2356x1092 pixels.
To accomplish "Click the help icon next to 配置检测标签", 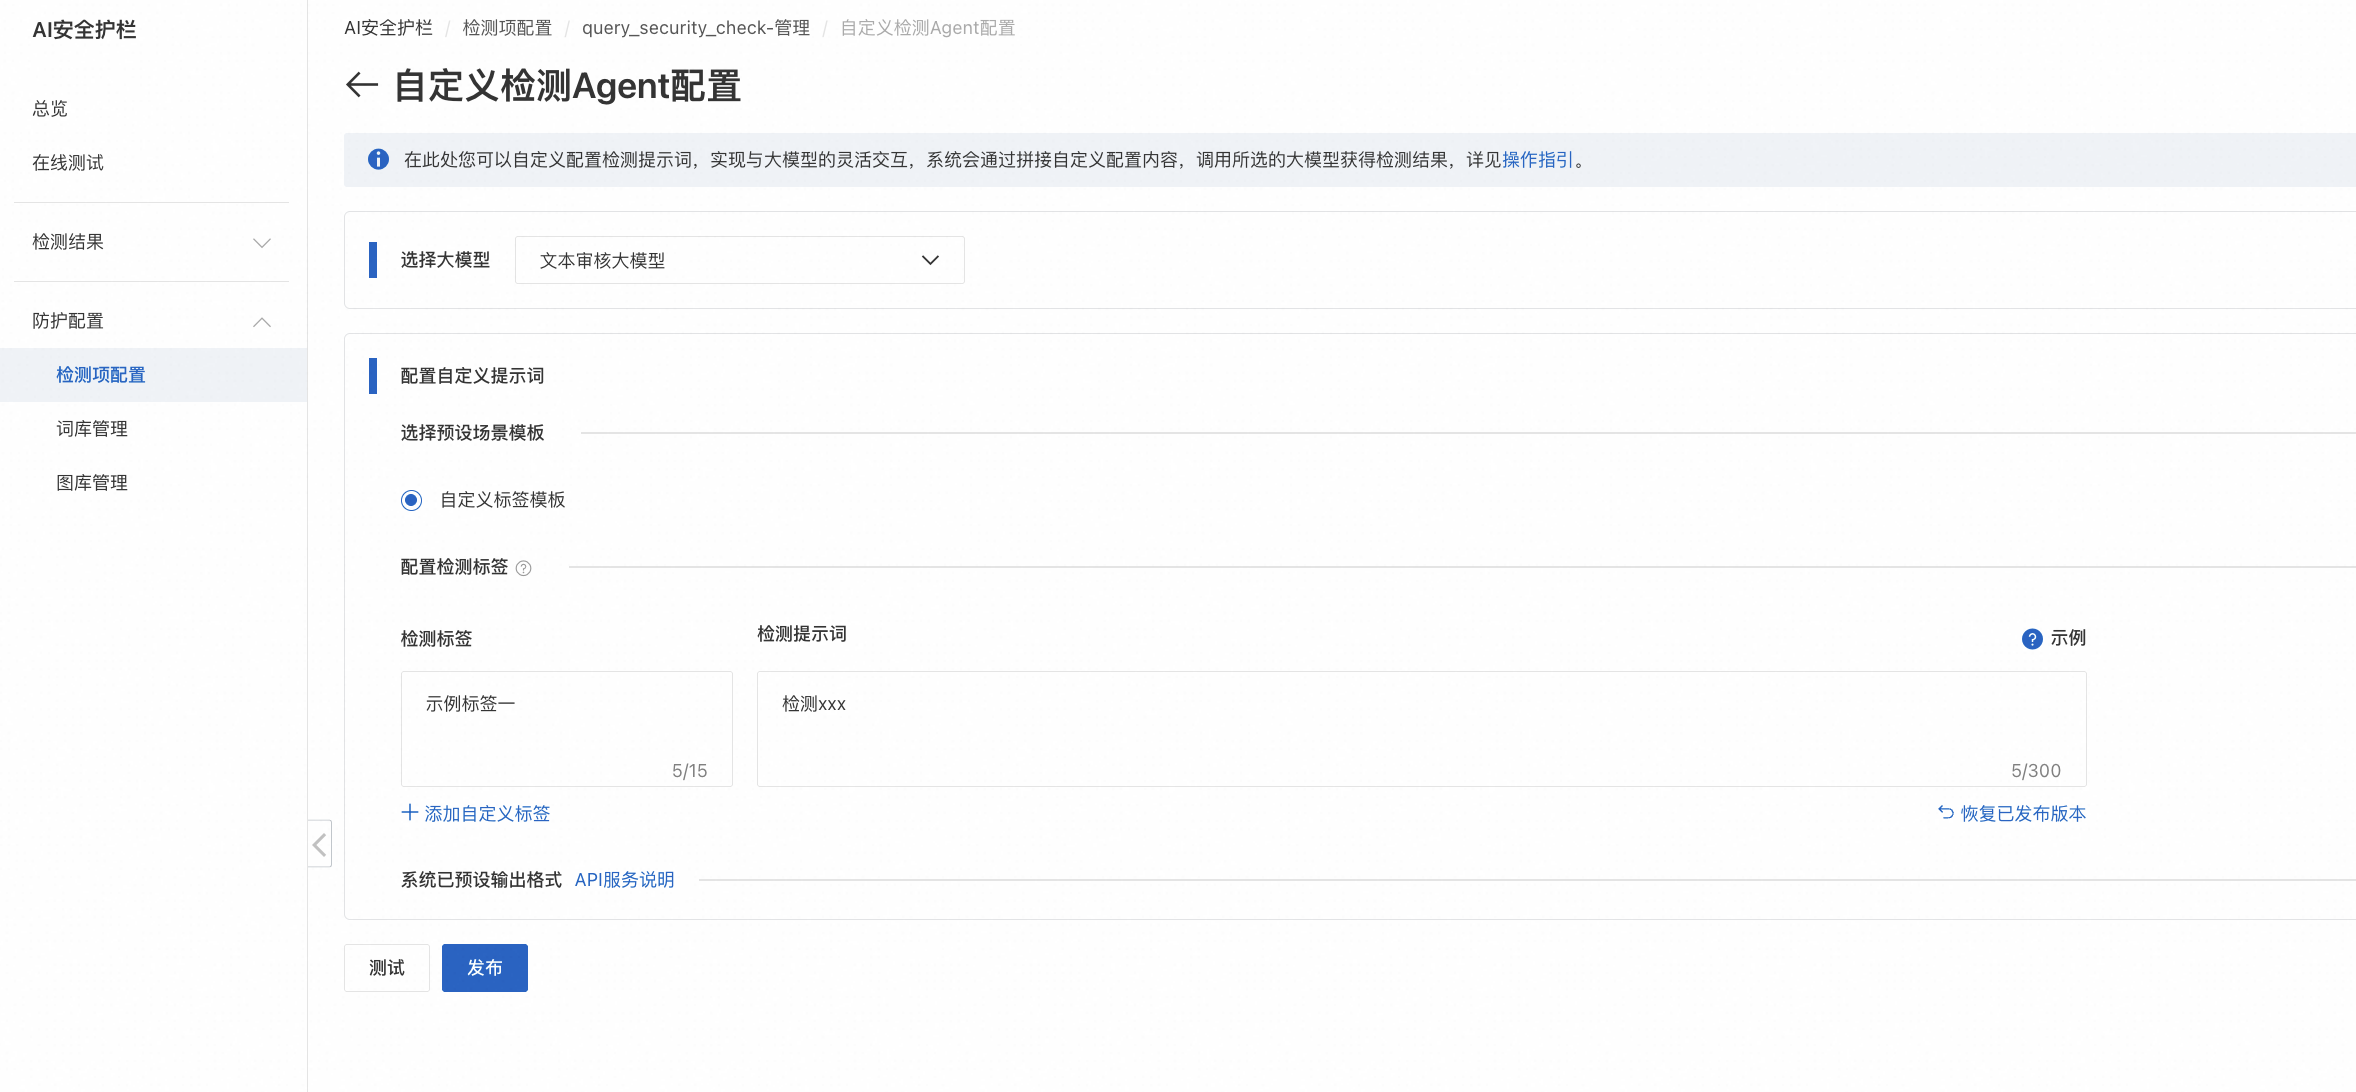I will point(523,568).
